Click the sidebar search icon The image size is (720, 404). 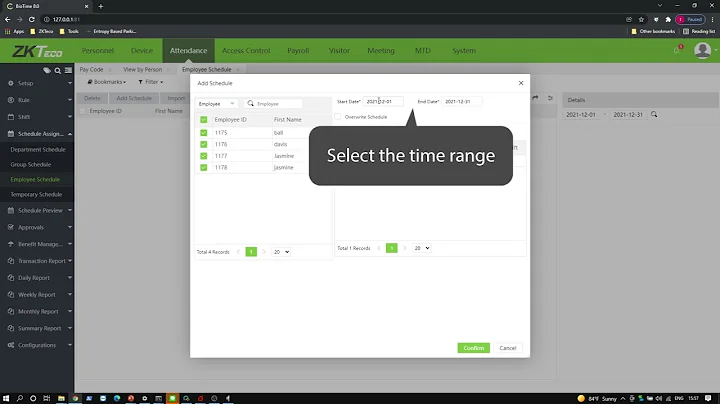click(x=58, y=71)
